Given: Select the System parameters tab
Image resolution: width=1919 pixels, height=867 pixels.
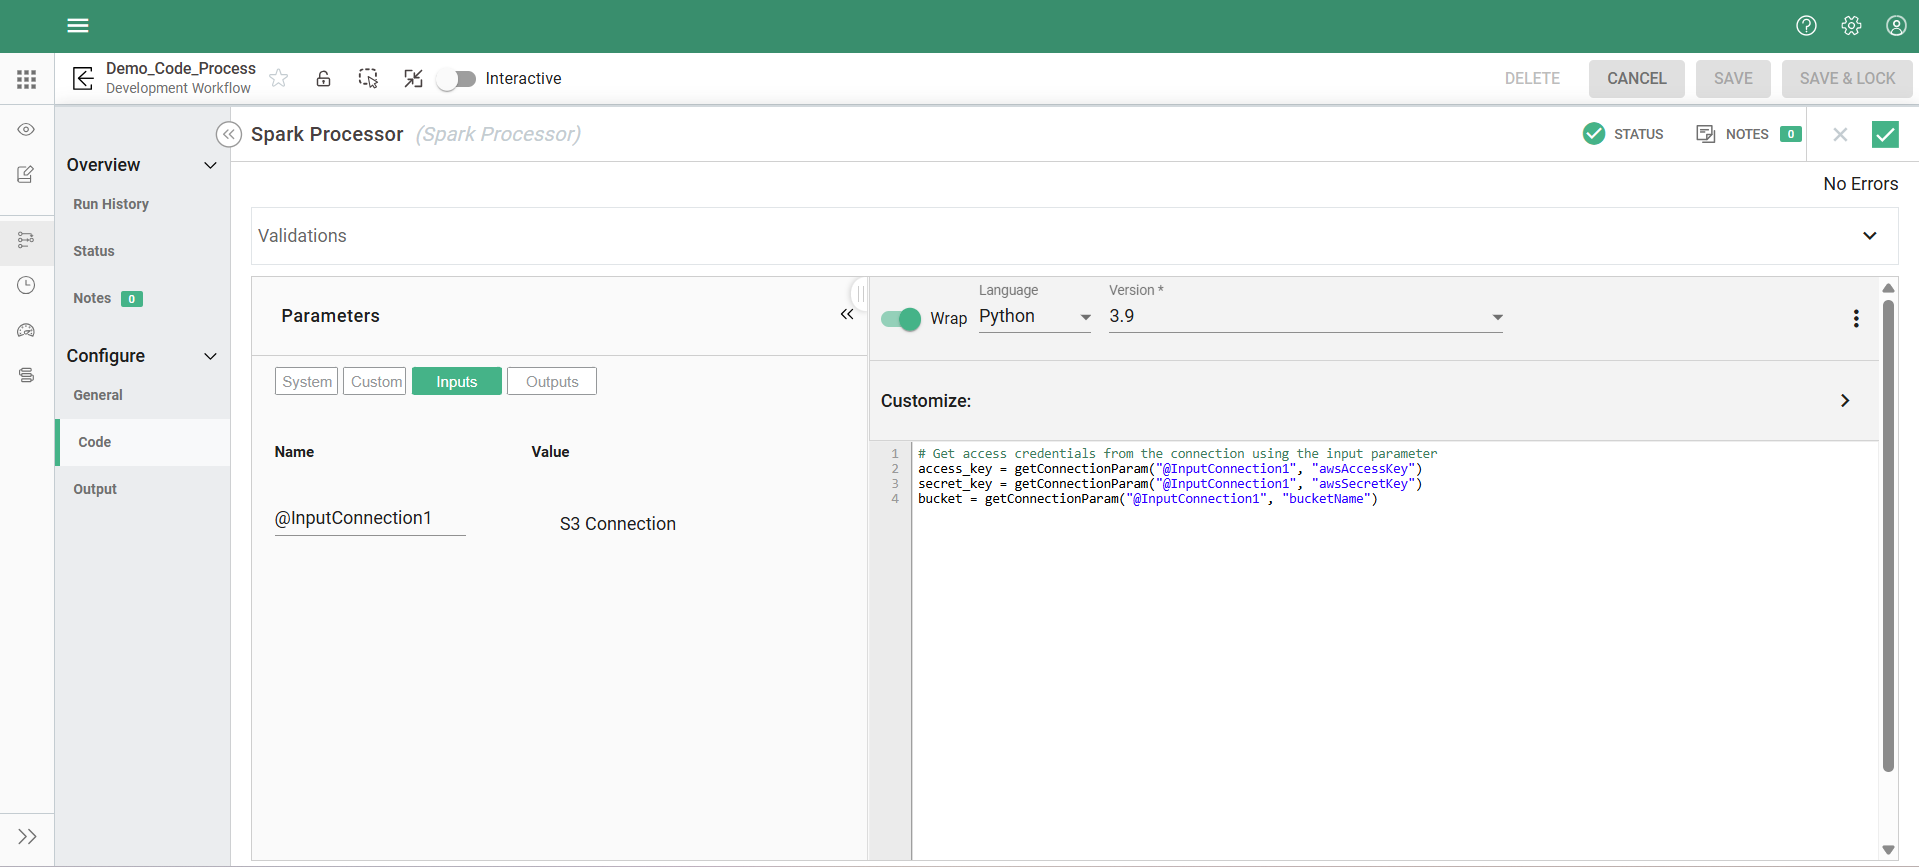Looking at the screenshot, I should tap(306, 382).
